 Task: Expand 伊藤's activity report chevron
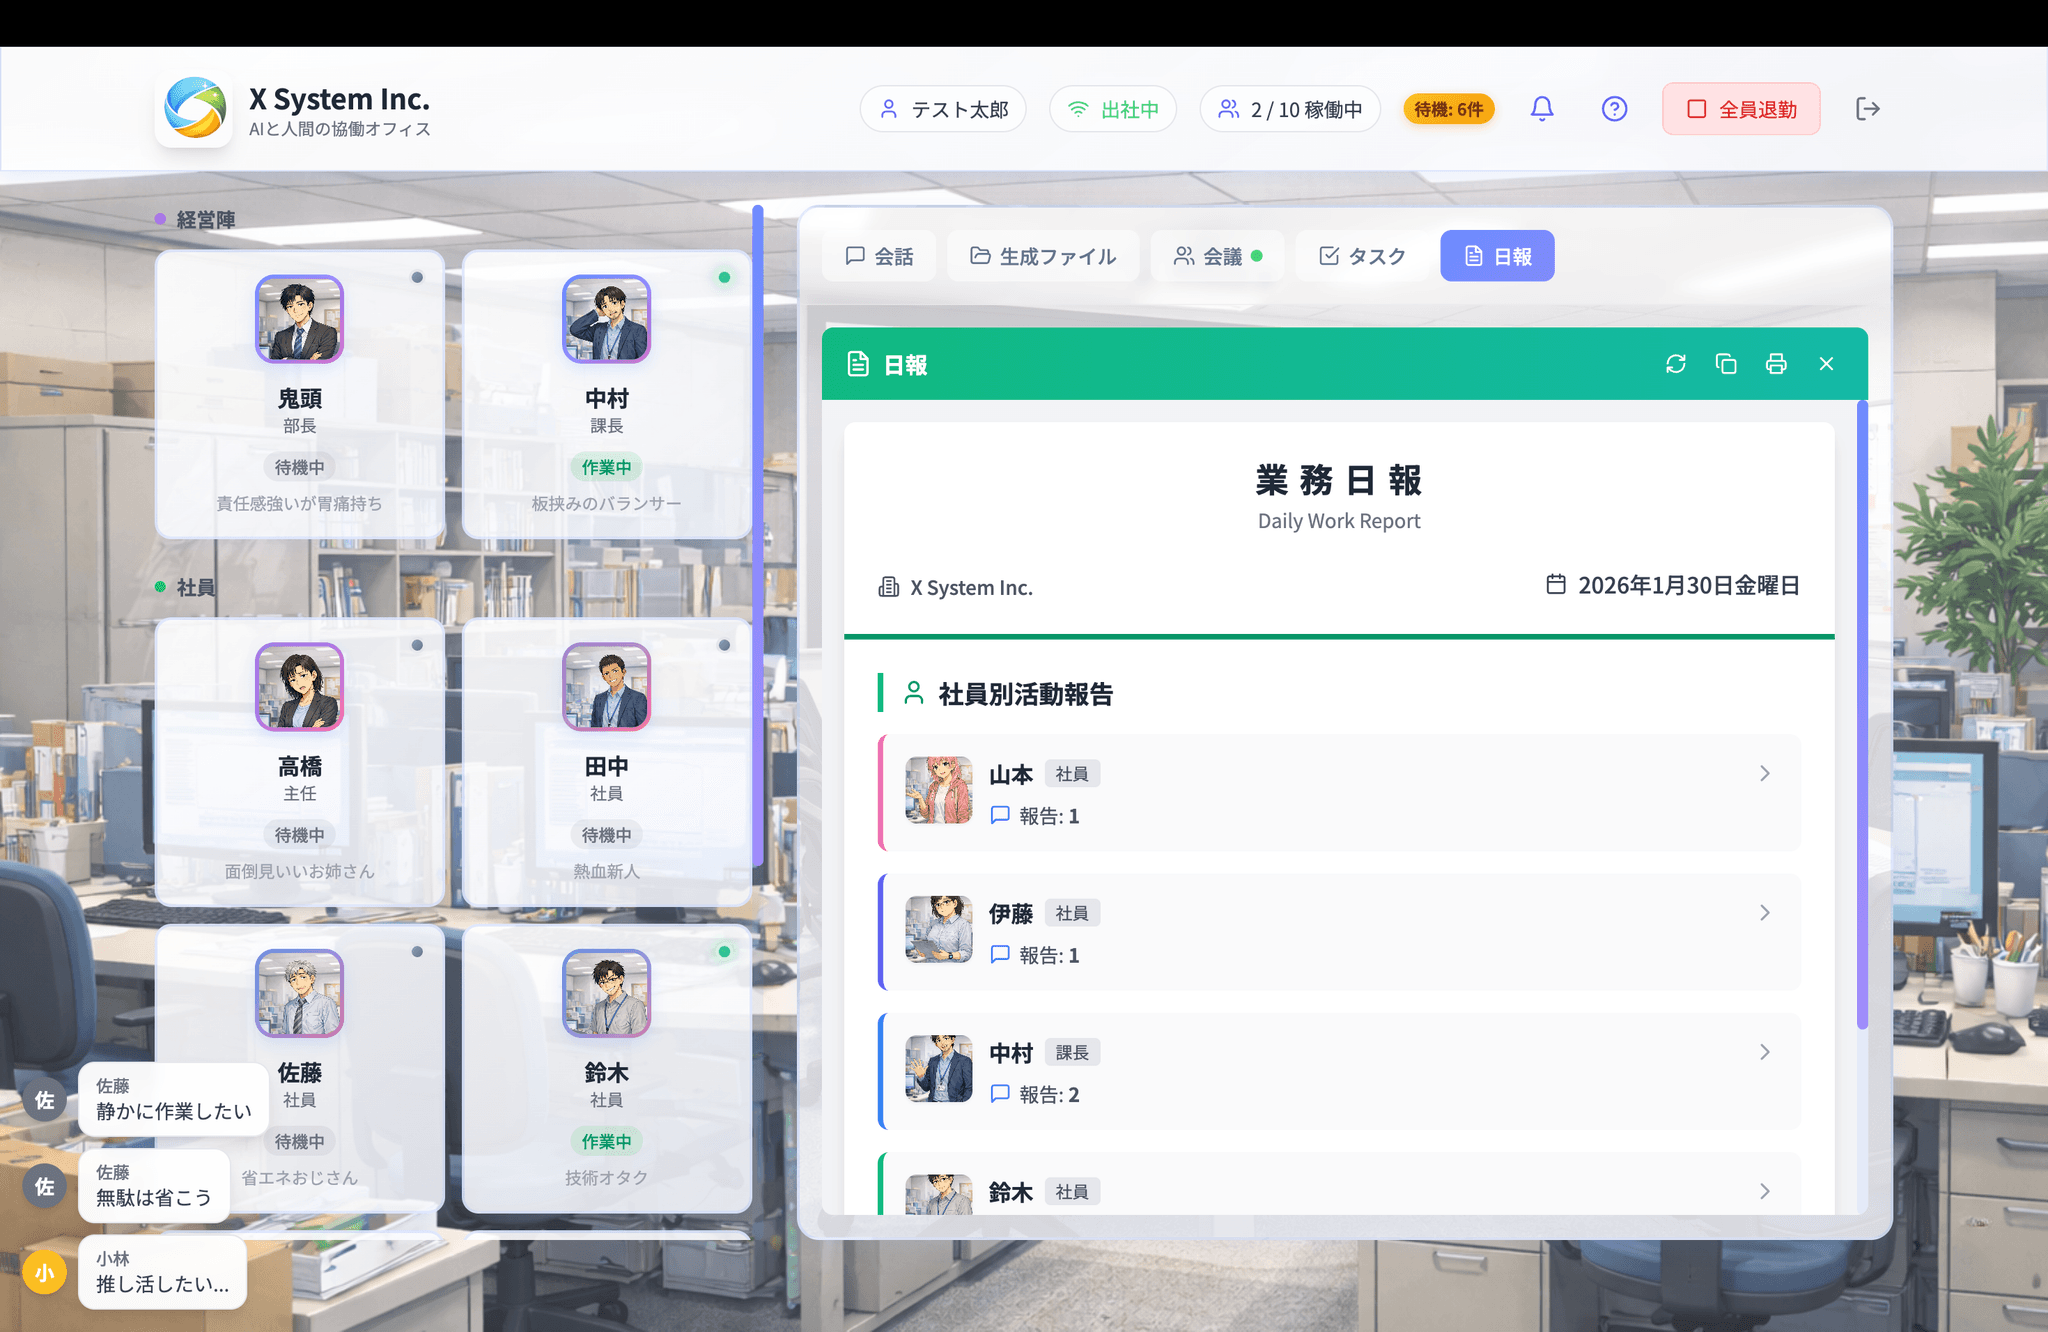[1764, 913]
